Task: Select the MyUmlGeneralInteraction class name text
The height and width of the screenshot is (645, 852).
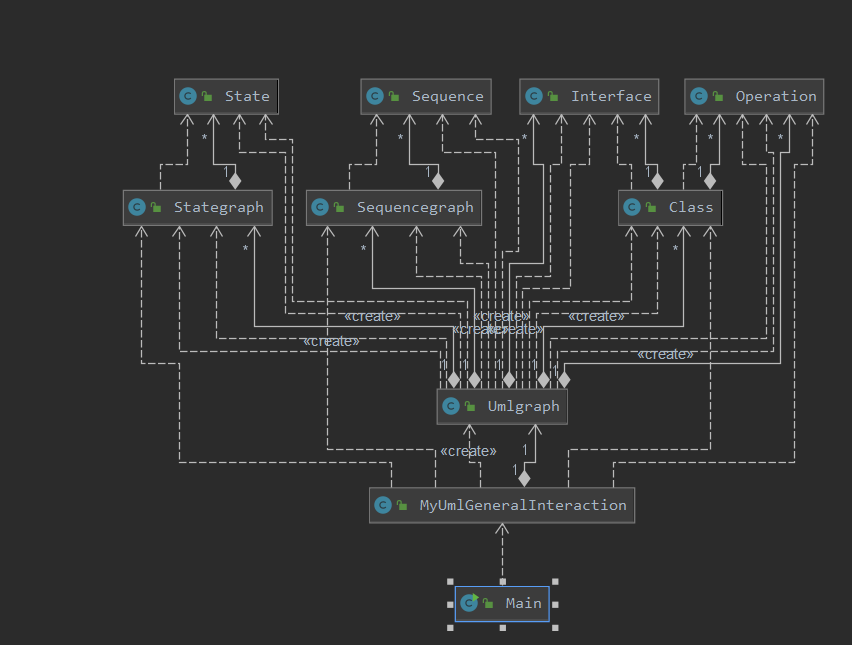Action: pyautogui.click(x=523, y=505)
